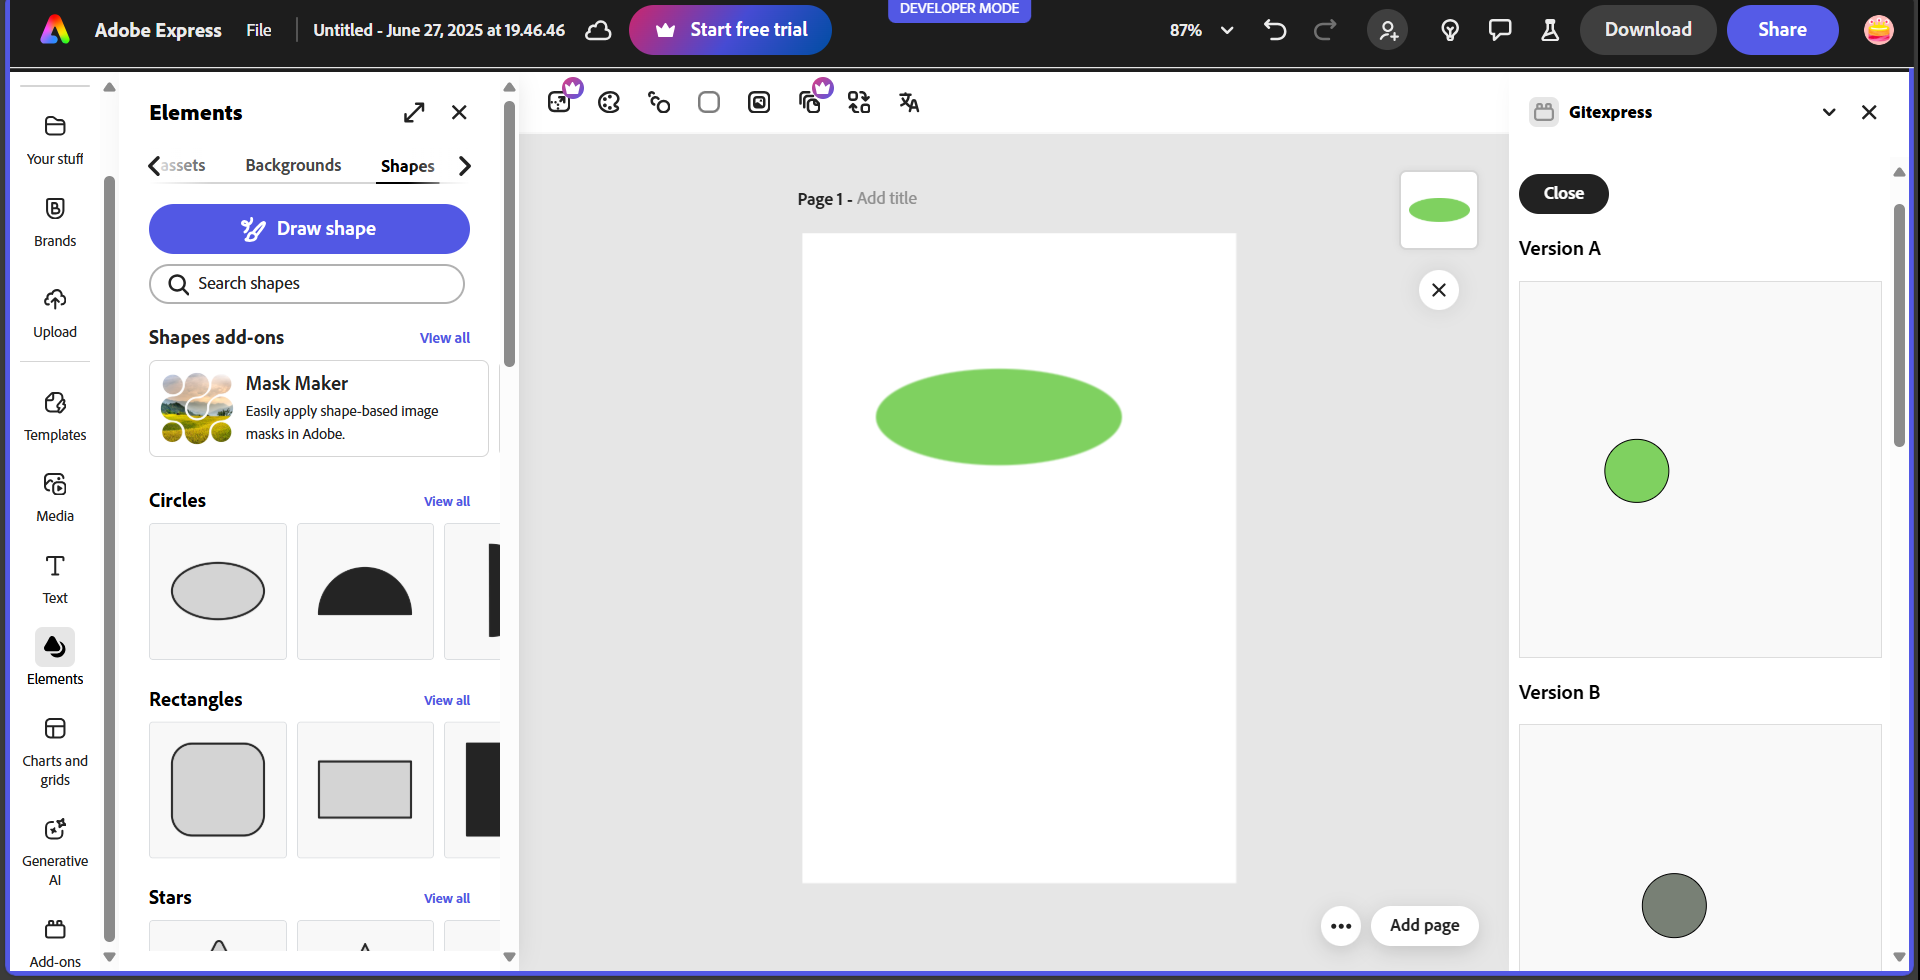This screenshot has width=1920, height=980.
Task: Select the Text tool in sidebar
Action: [x=55, y=579]
